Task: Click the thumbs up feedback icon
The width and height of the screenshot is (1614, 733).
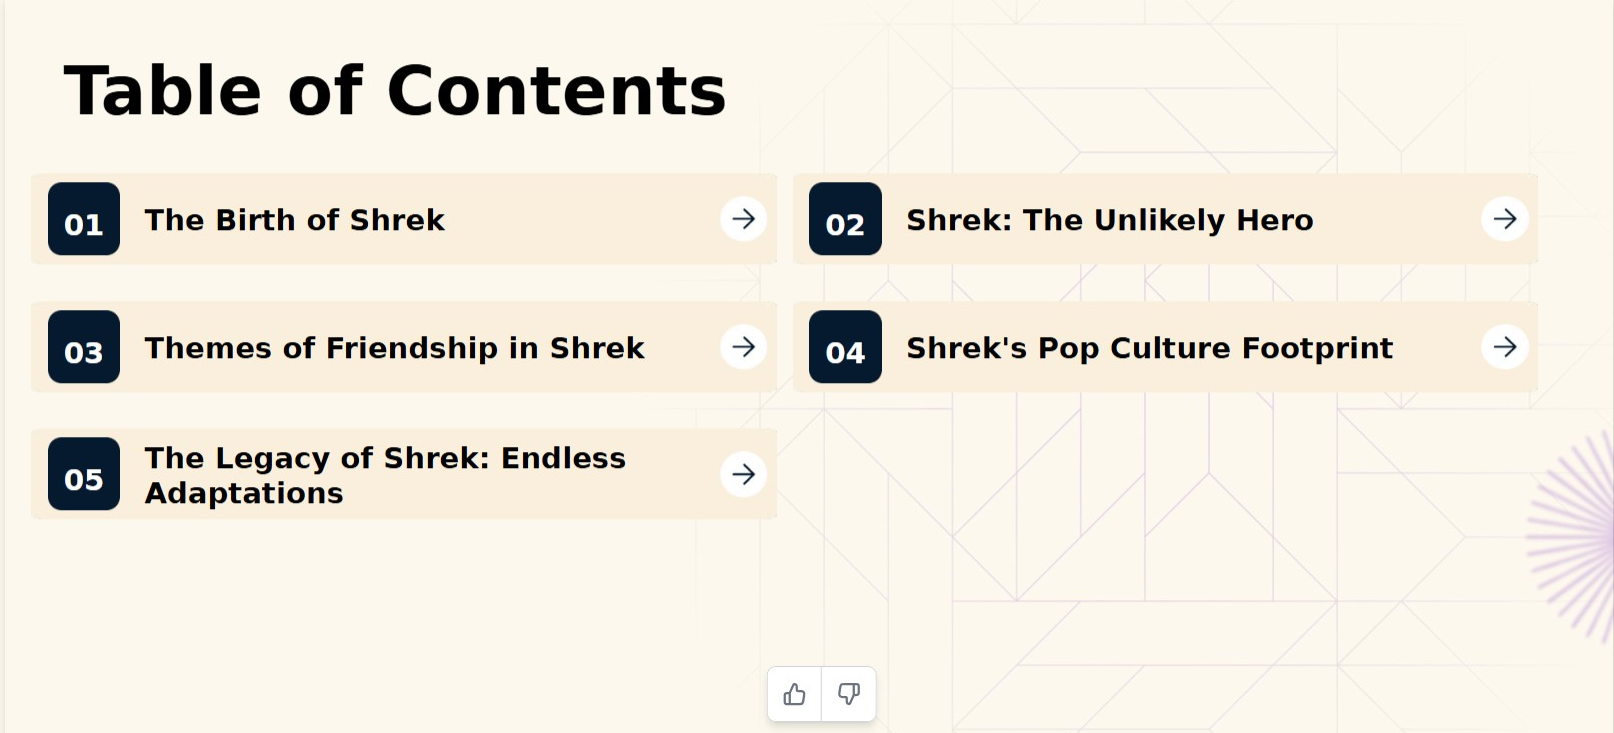Action: (x=794, y=694)
